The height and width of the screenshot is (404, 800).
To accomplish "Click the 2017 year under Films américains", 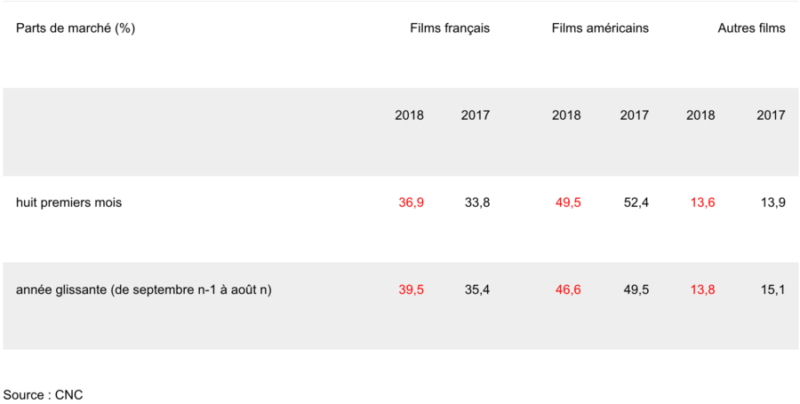I will [634, 115].
